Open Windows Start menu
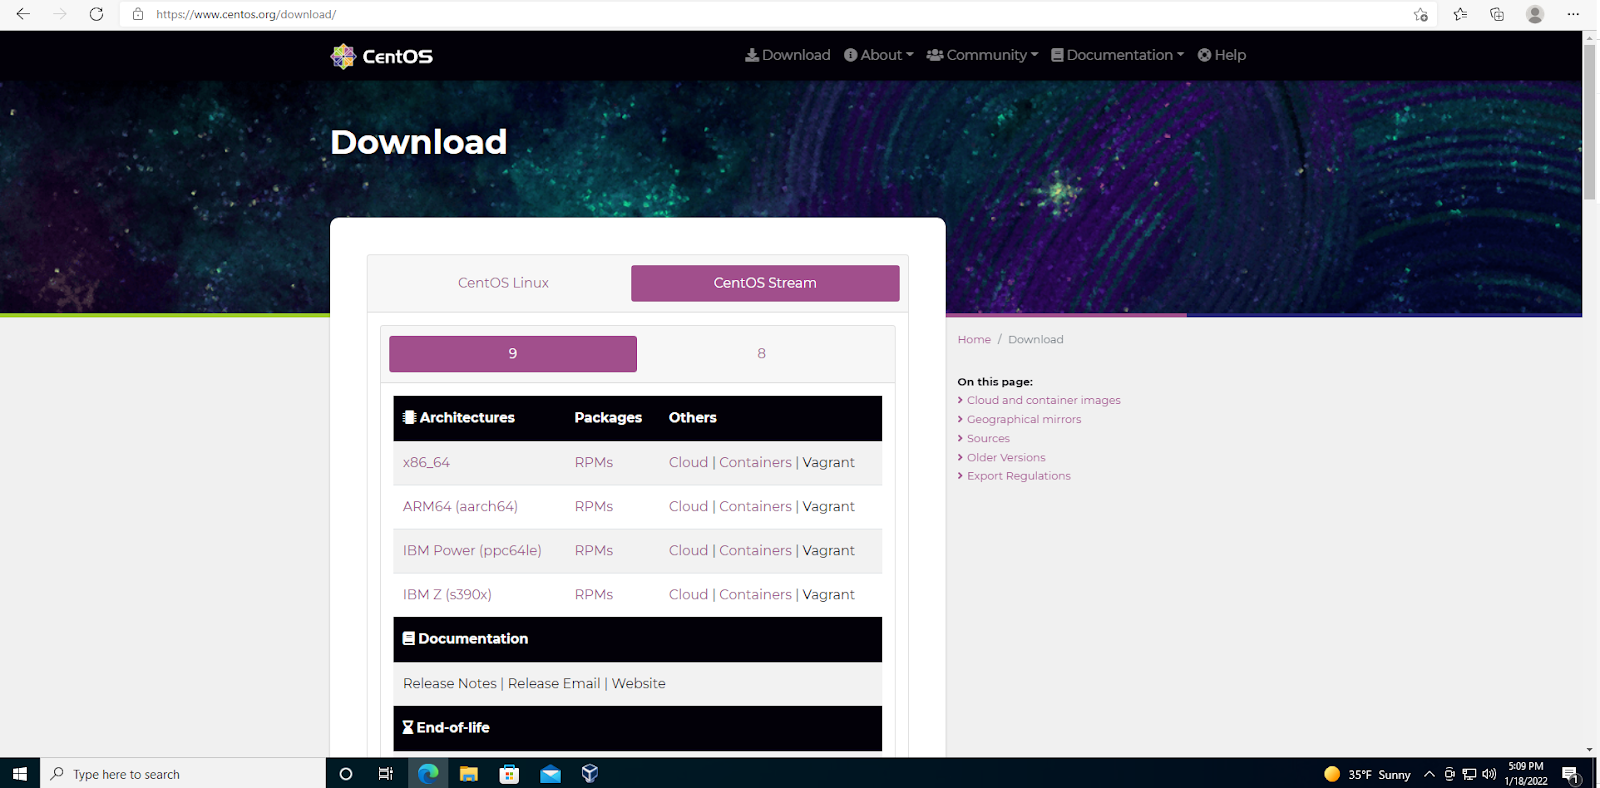The width and height of the screenshot is (1600, 788). click(19, 773)
